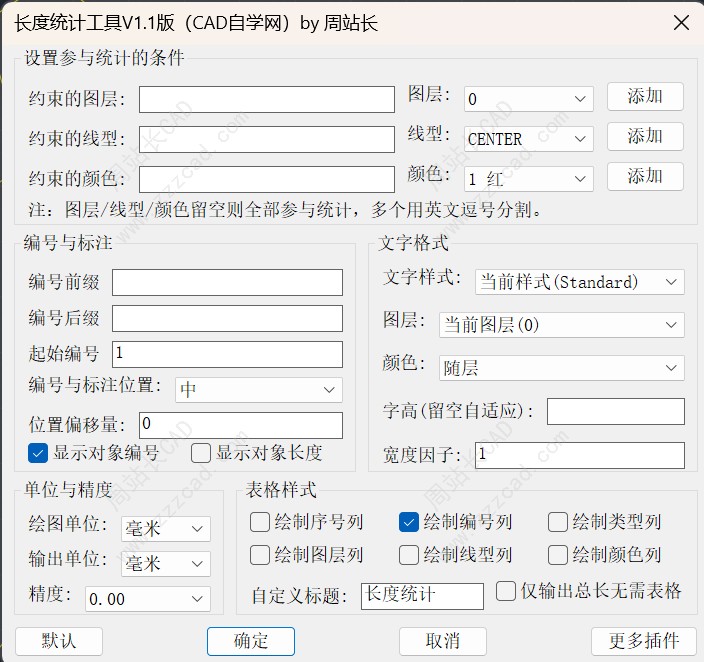Click 添加 button next to 图层
Viewport: 704px width, 662px height.
[x=645, y=96]
